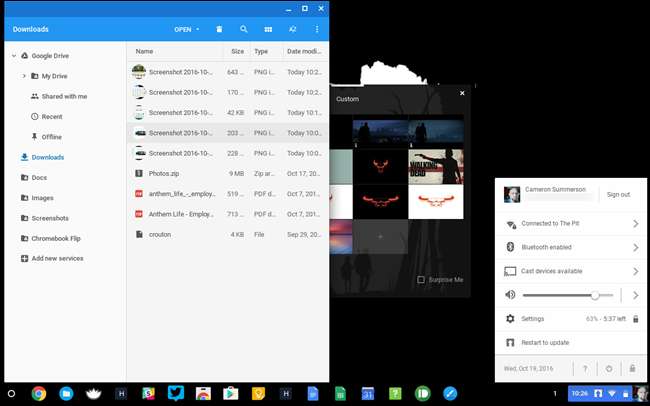Open the launcher circle button
This screenshot has height=406, width=650.
(11, 394)
